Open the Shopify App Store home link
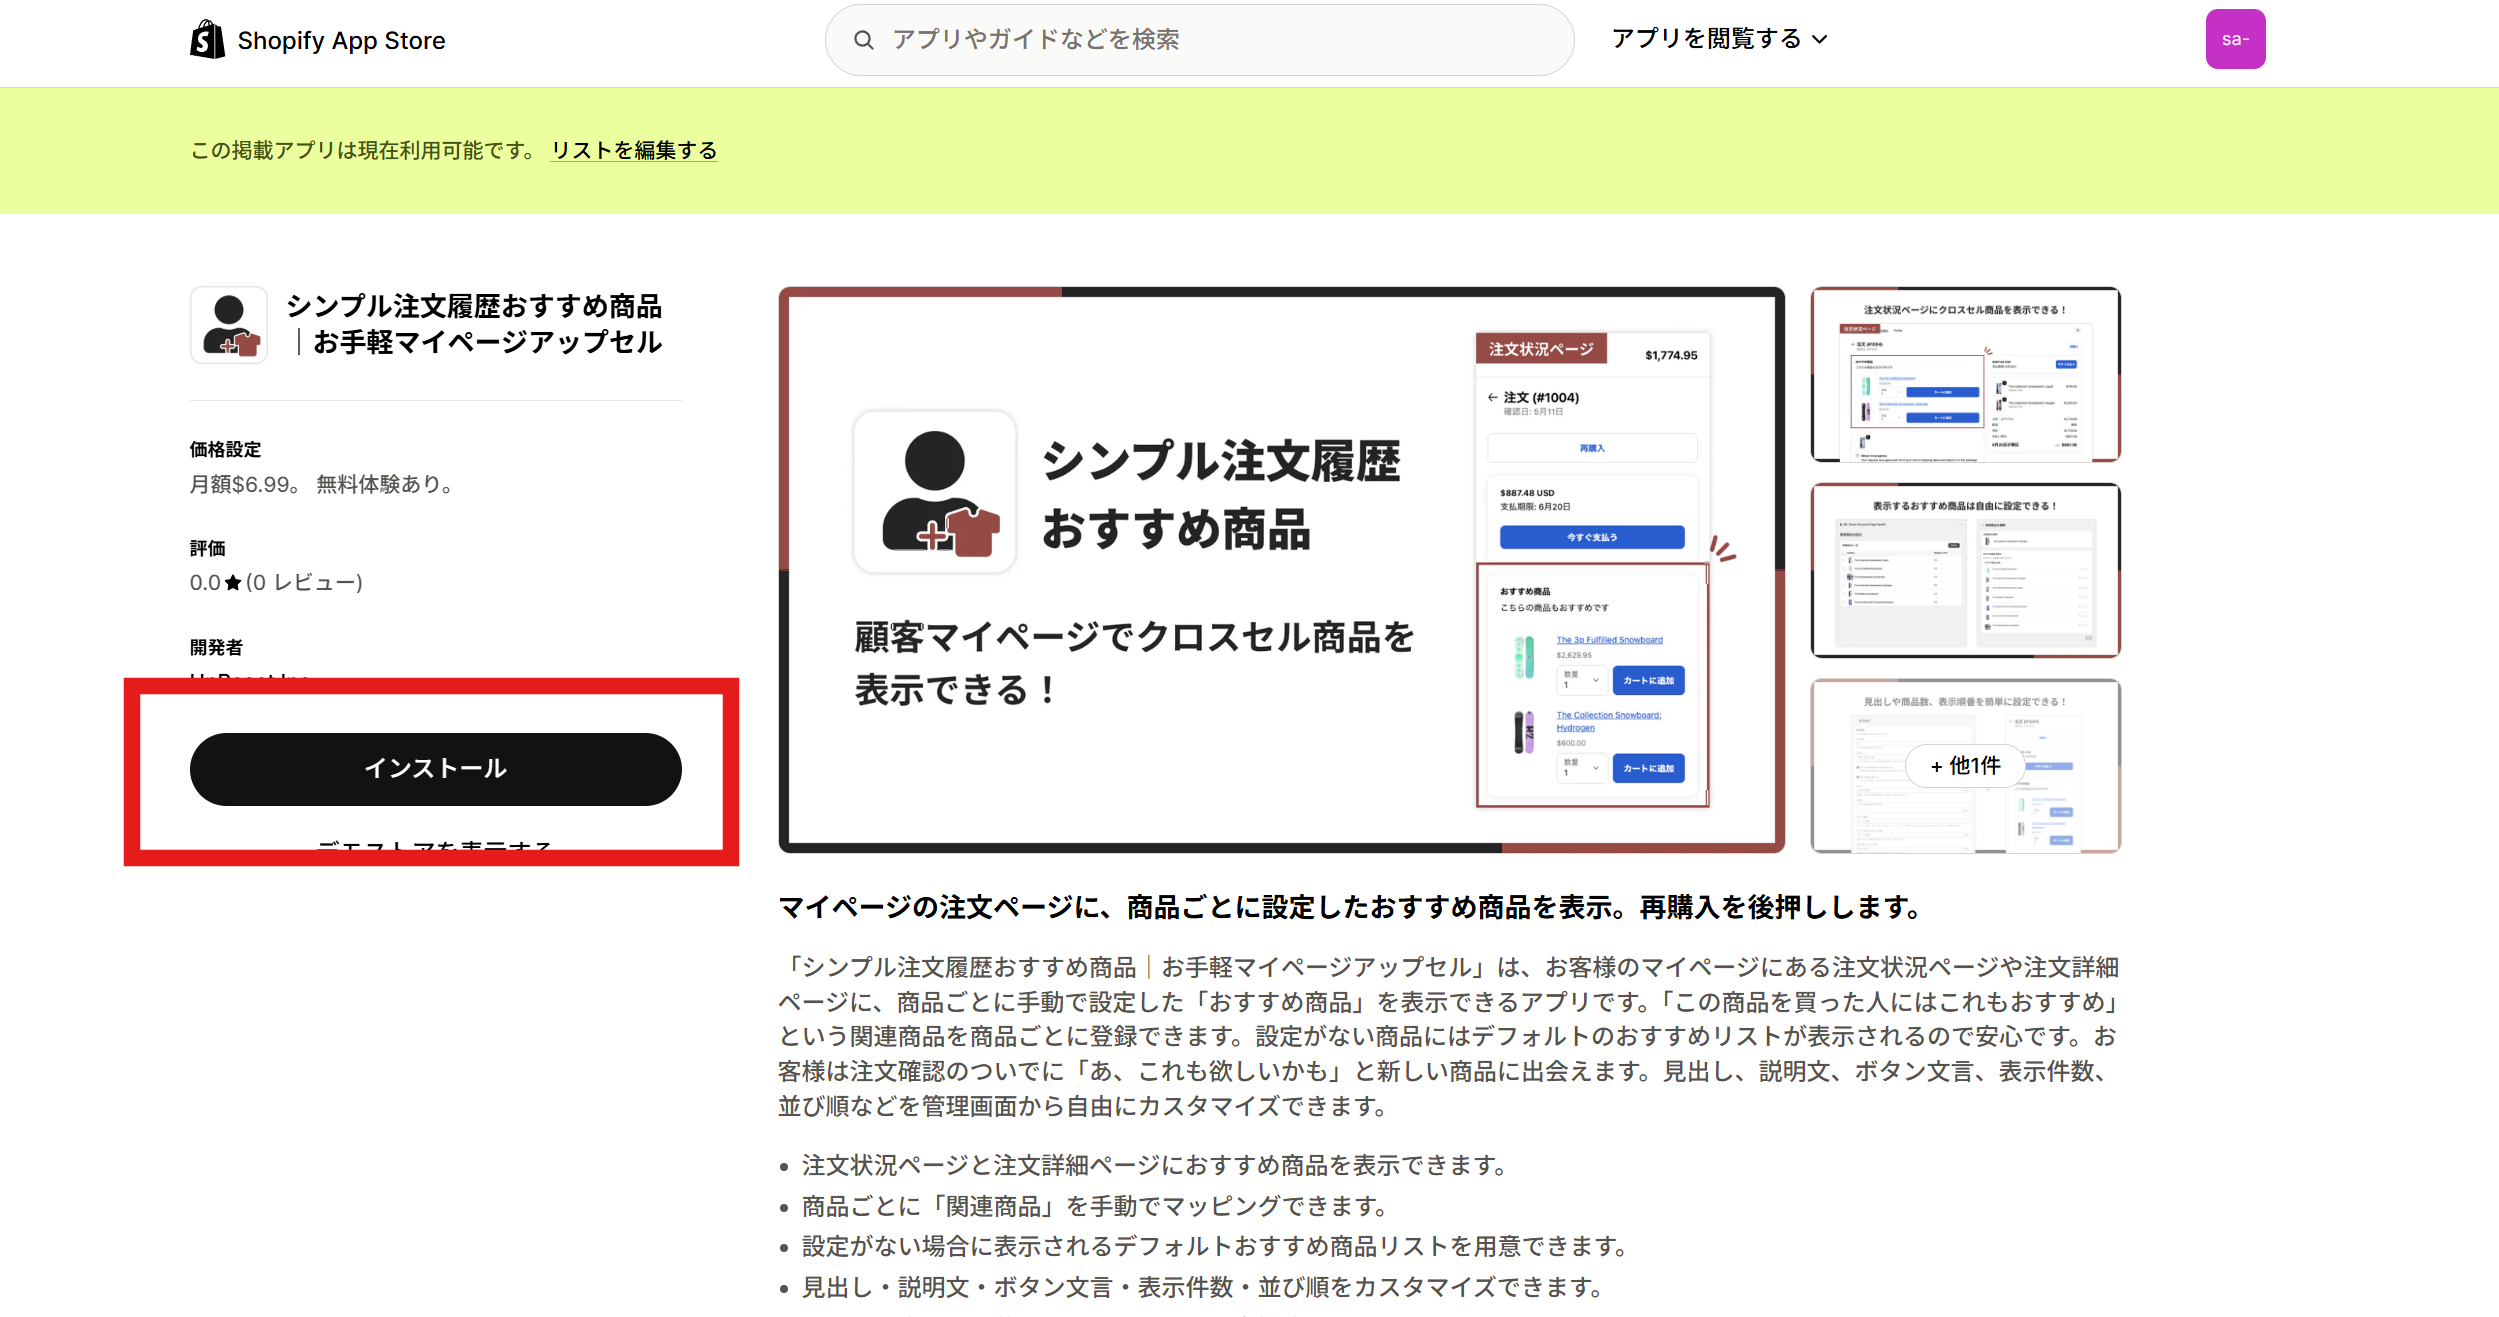 [318, 40]
